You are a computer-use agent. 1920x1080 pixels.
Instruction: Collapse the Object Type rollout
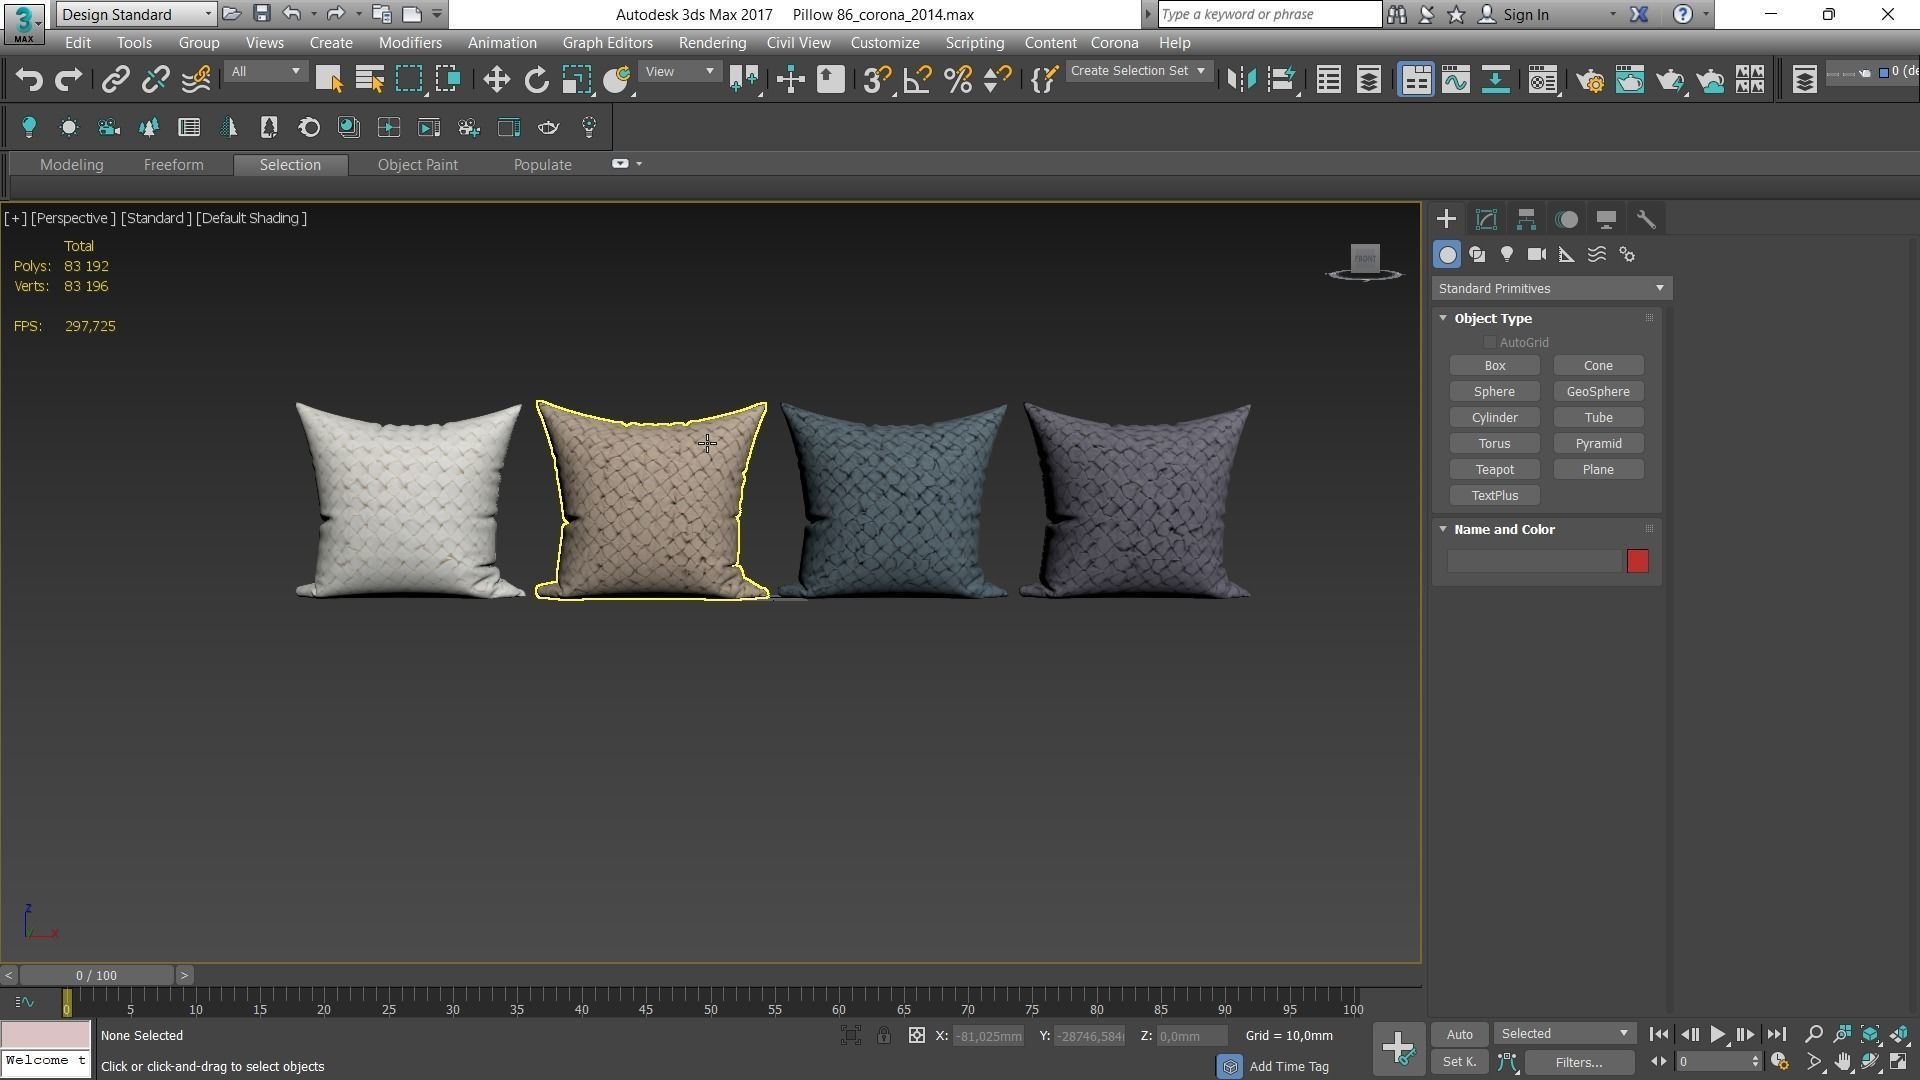coord(1443,318)
